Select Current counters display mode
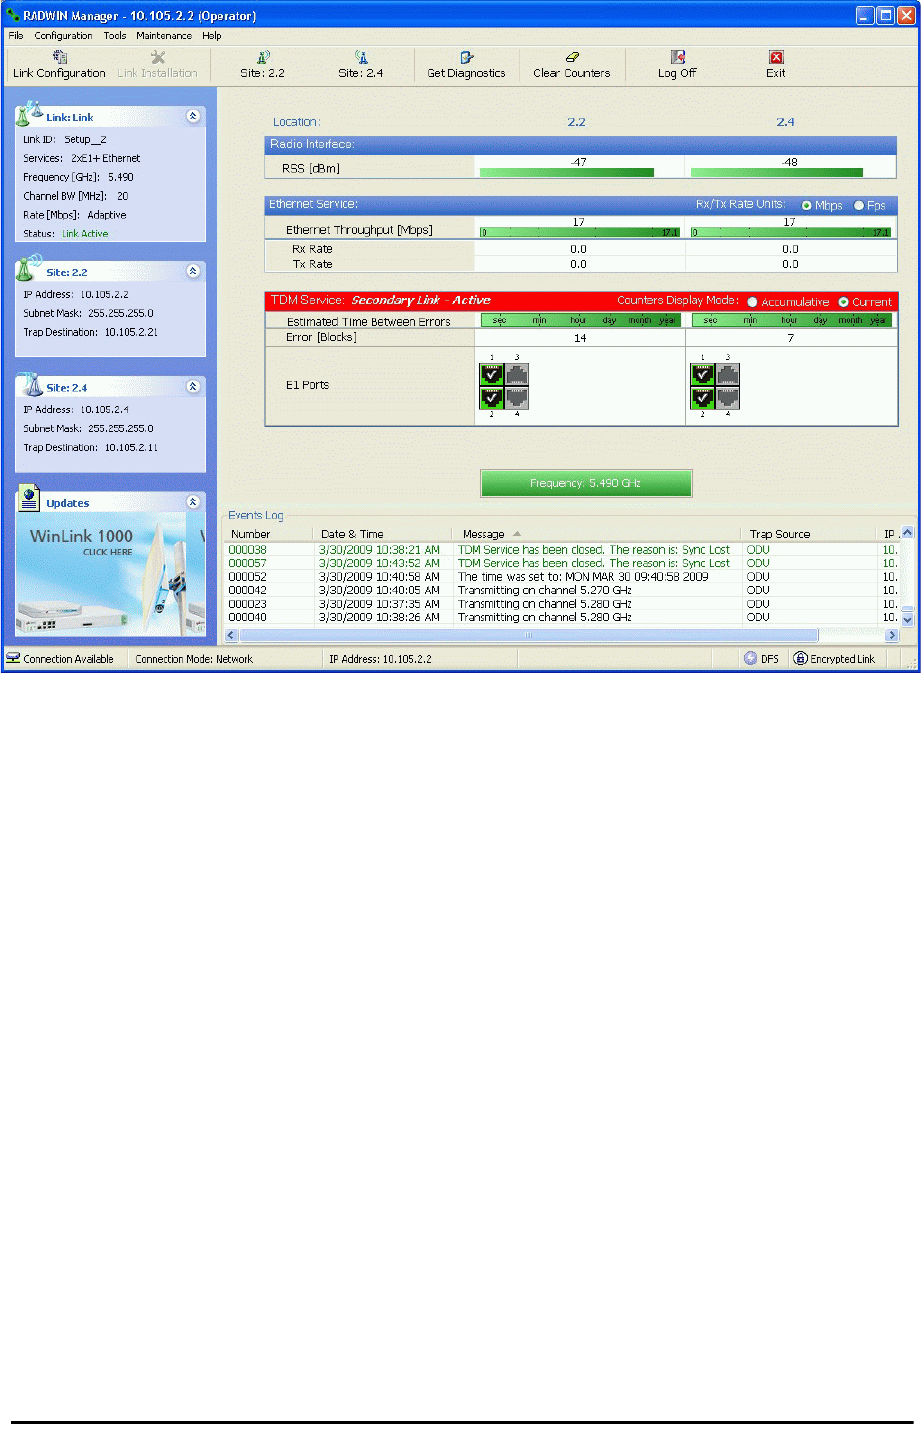The height and width of the screenshot is (1440, 921). (x=843, y=302)
